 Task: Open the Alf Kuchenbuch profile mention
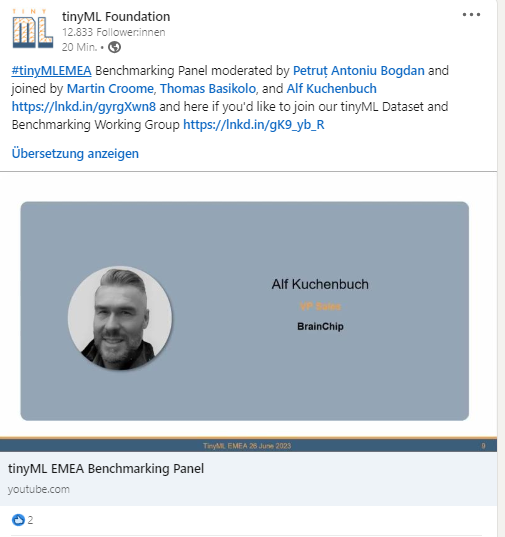[331, 89]
